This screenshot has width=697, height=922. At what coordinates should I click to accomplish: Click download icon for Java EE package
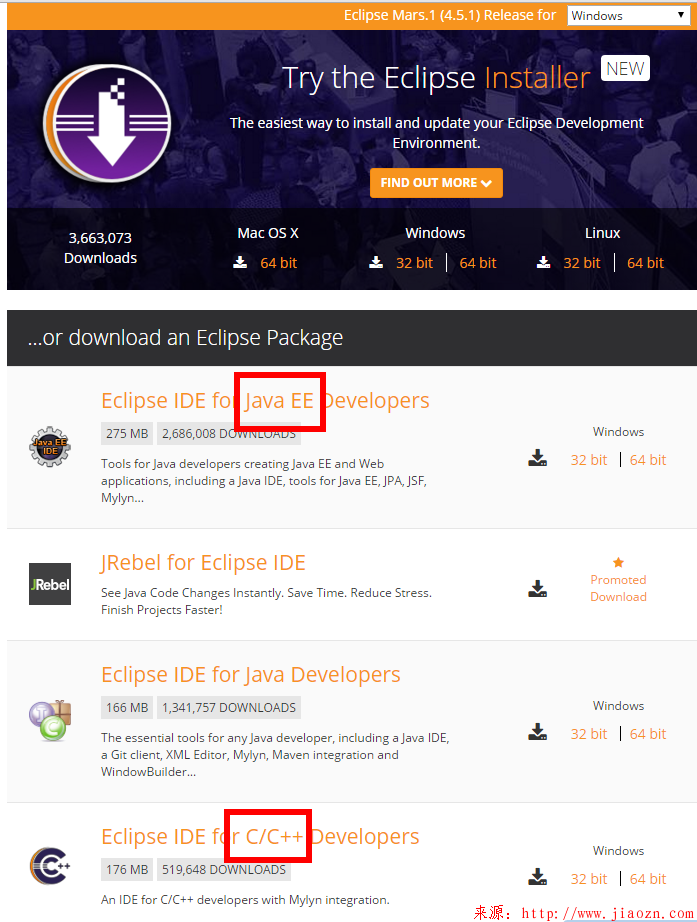pyautogui.click(x=538, y=458)
